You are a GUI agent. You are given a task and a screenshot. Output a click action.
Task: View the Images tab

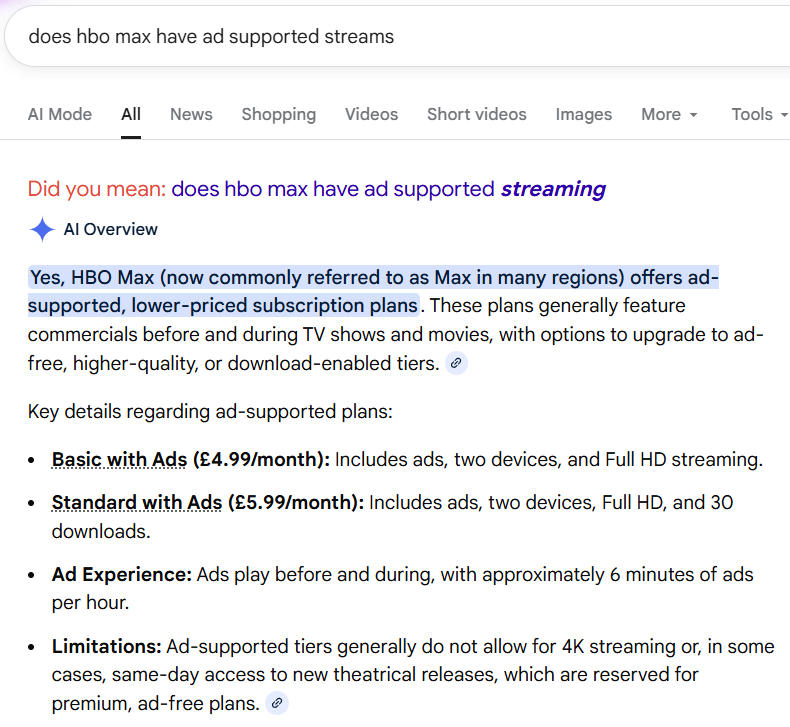[x=583, y=114]
